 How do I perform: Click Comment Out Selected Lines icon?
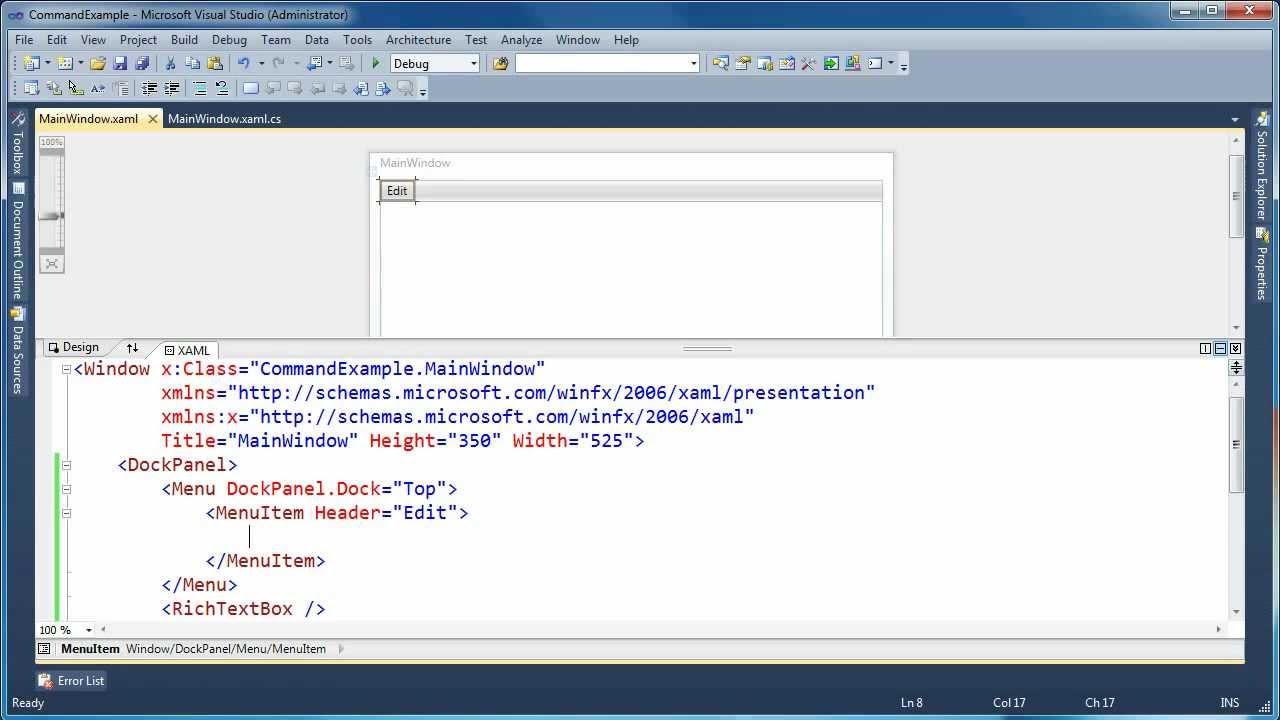tap(200, 88)
